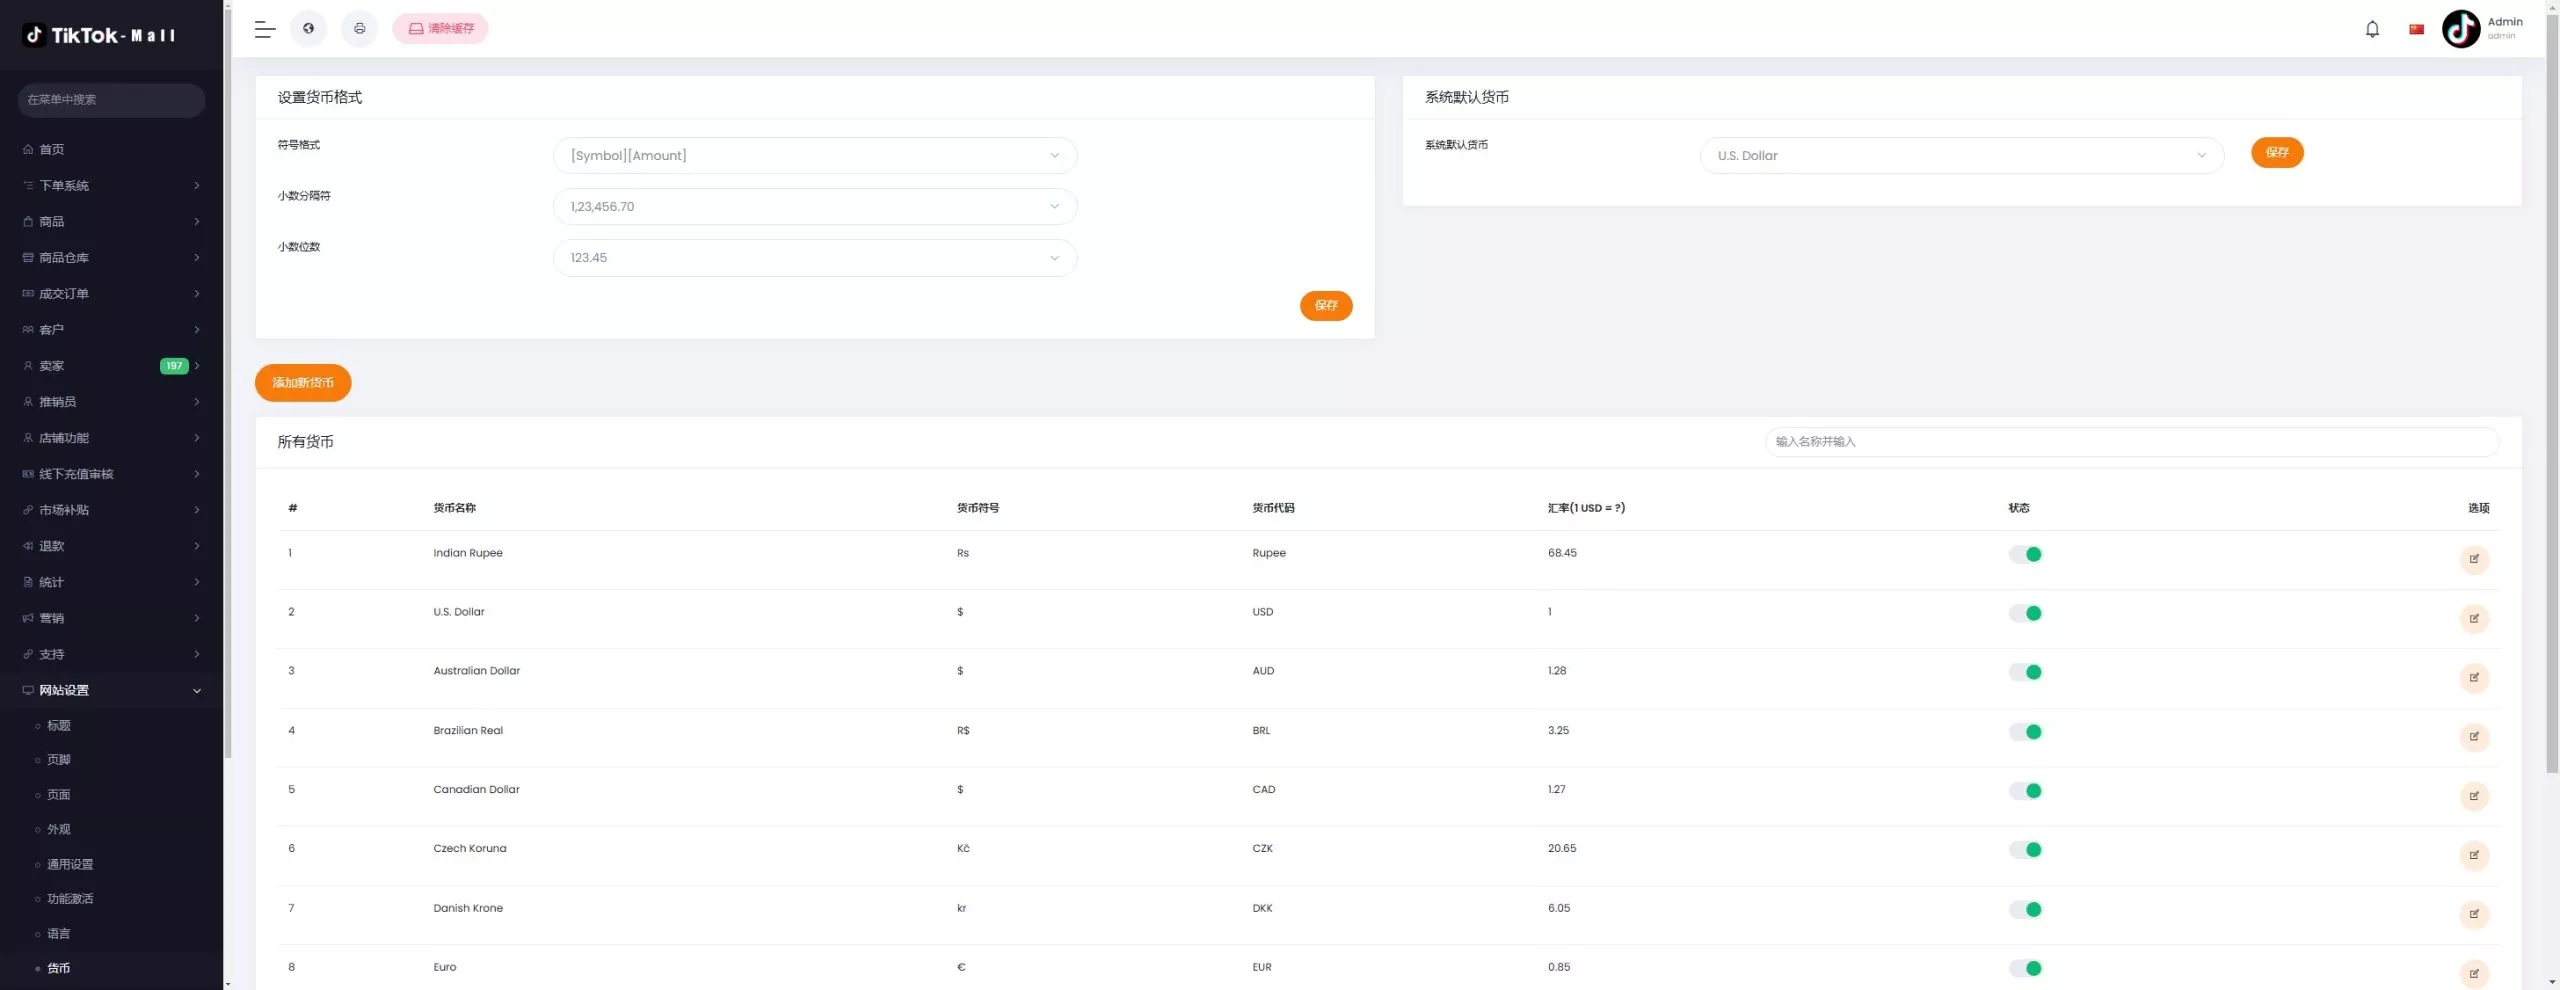Click the edit icon for Brazilian Real
This screenshot has height=990, width=2560.
[2473, 737]
